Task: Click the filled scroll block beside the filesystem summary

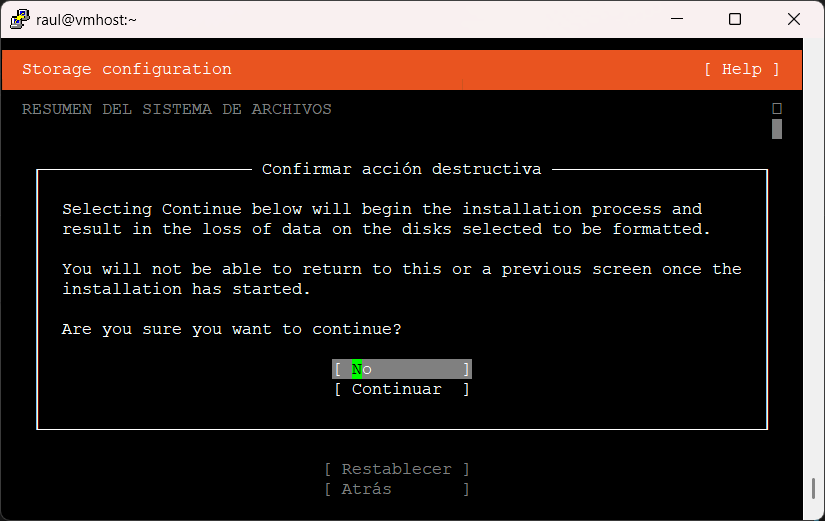Action: (777, 129)
